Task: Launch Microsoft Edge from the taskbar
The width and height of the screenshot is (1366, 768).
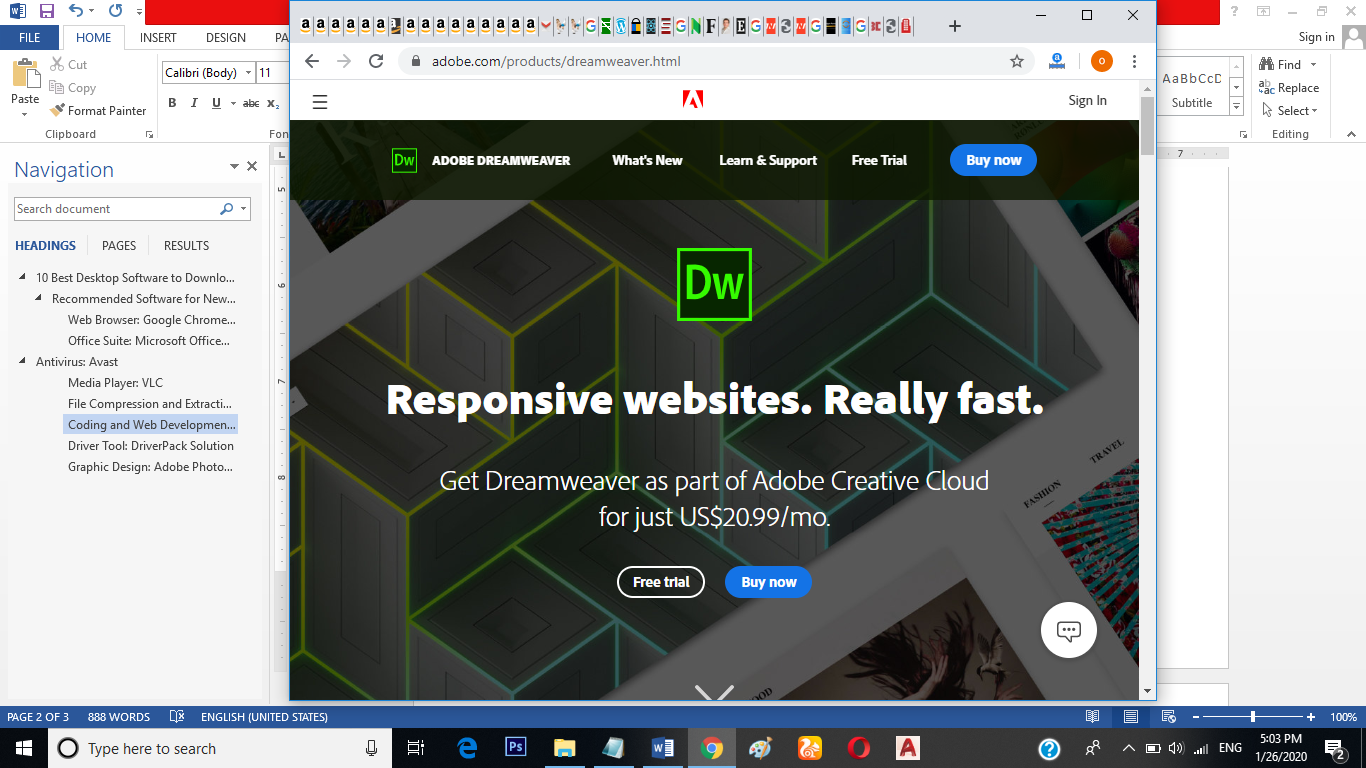Action: click(x=467, y=748)
